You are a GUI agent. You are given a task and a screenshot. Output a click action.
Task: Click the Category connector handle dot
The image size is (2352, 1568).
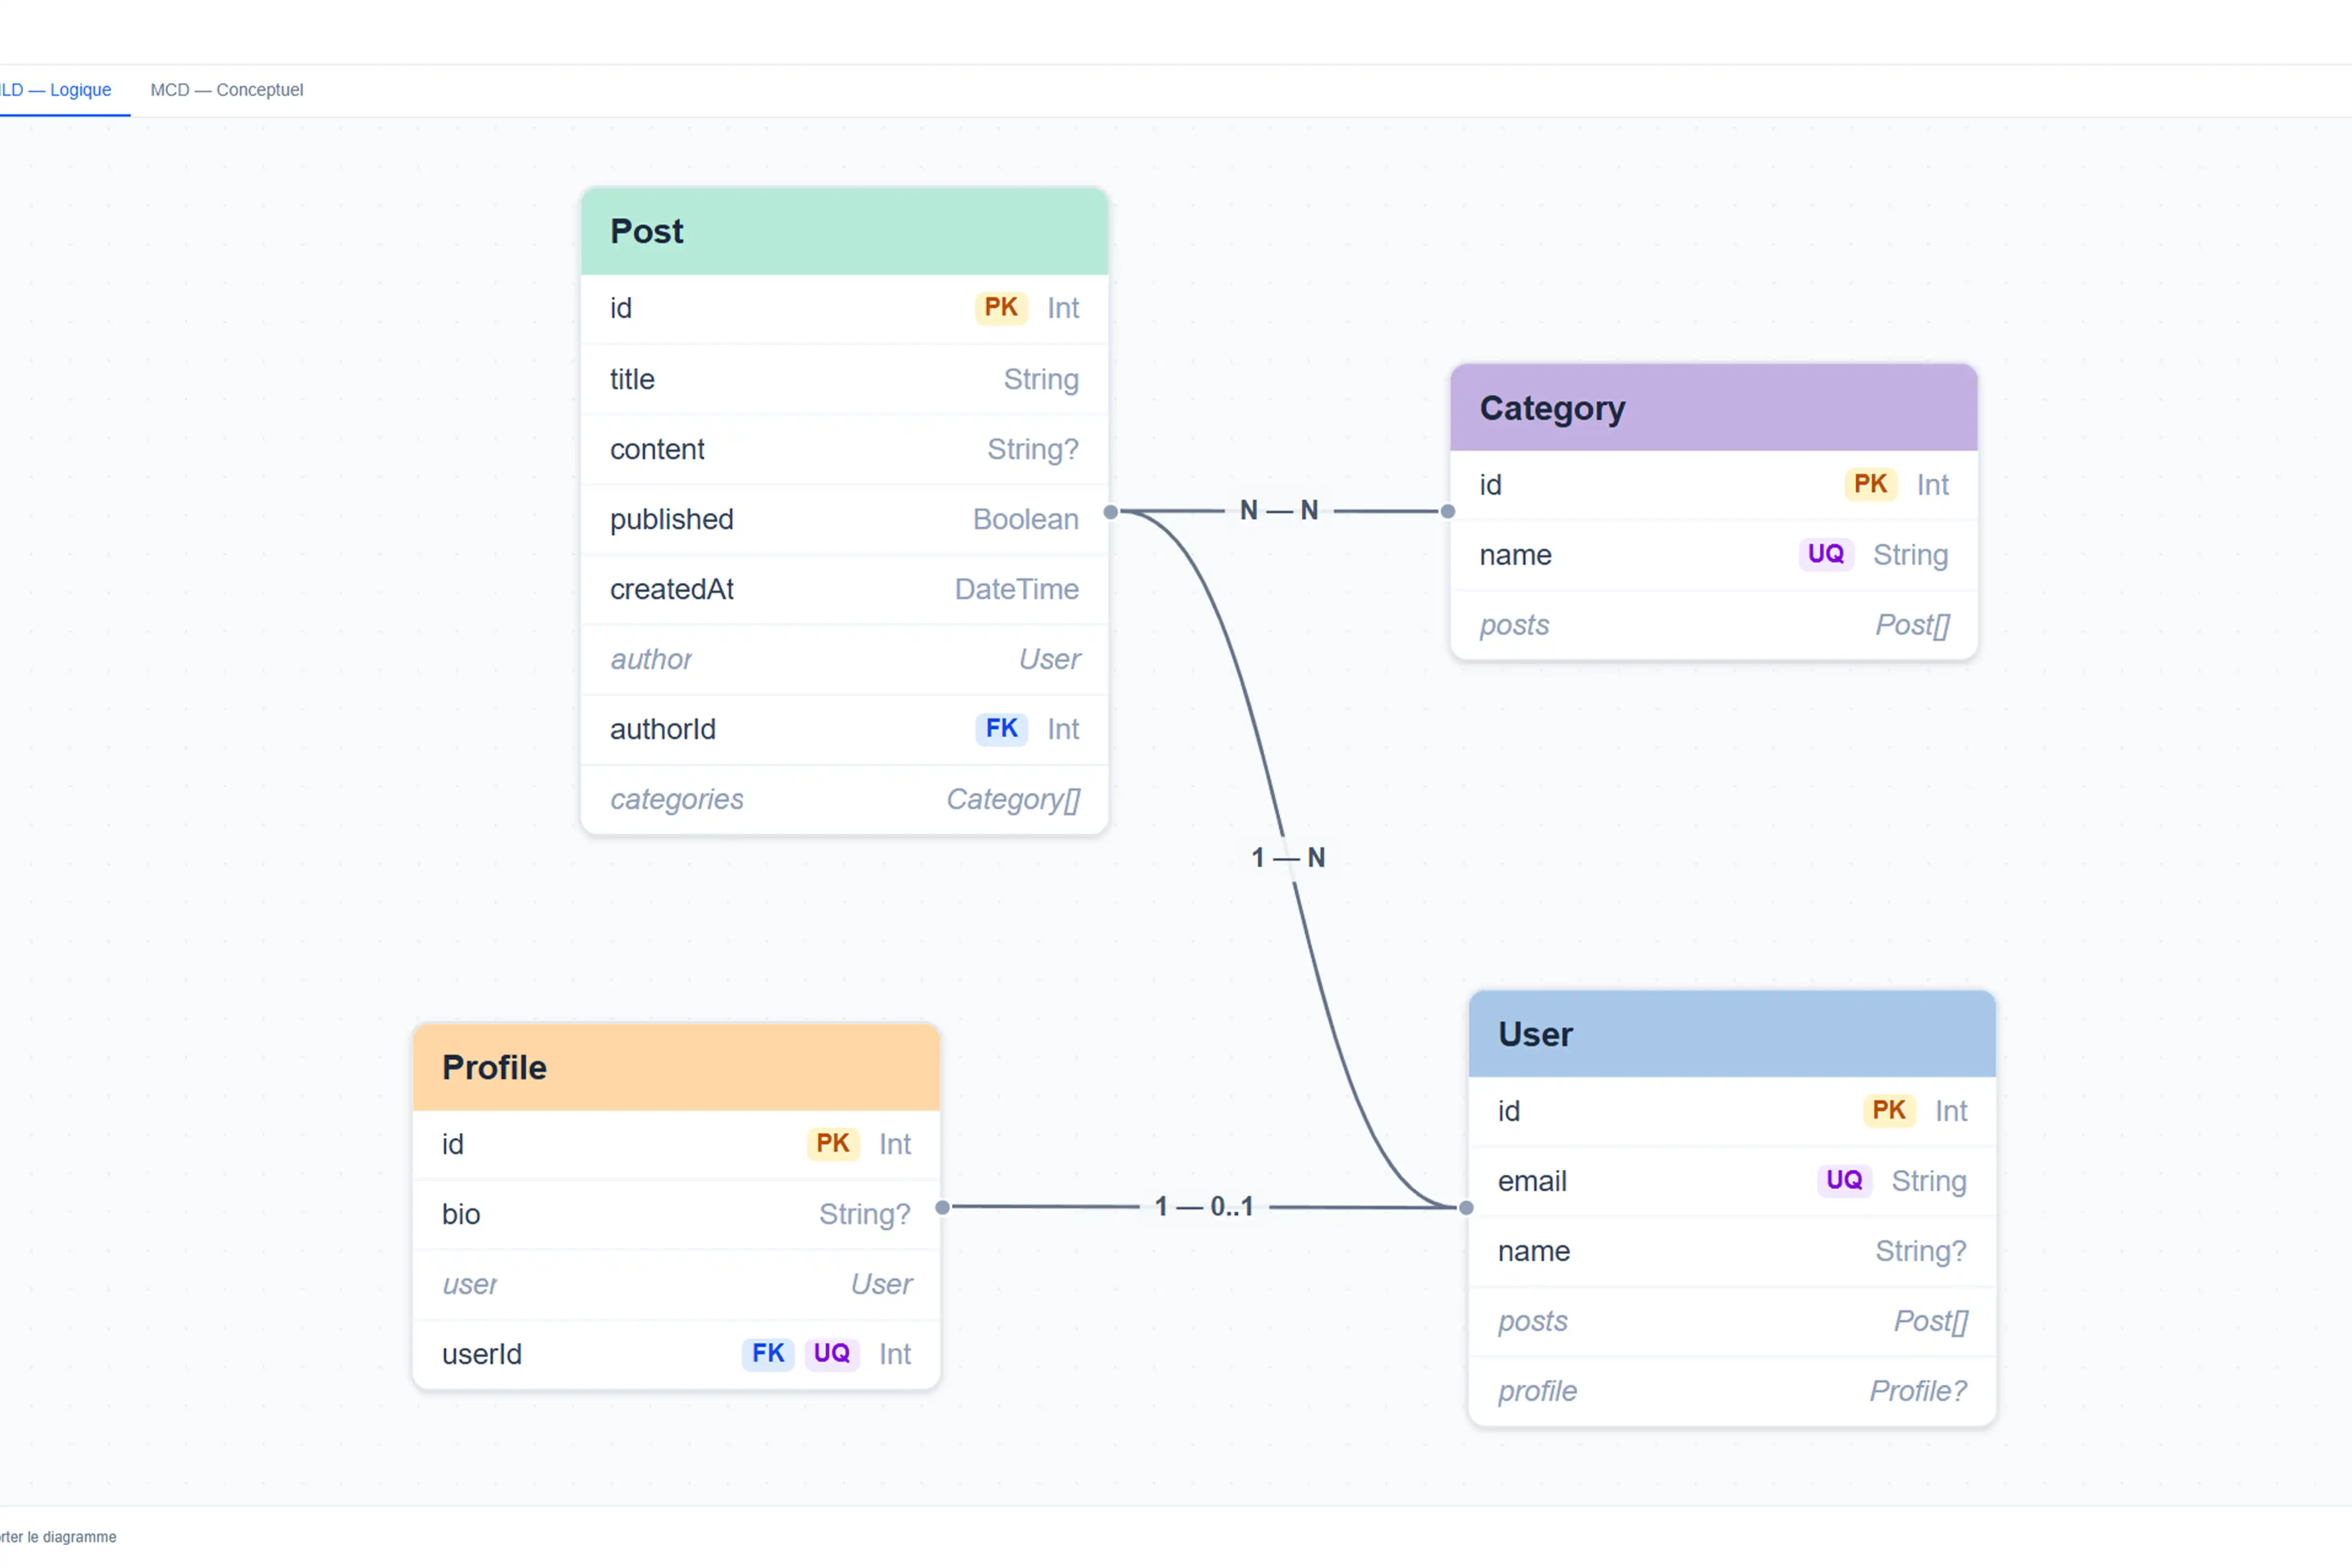1448,512
